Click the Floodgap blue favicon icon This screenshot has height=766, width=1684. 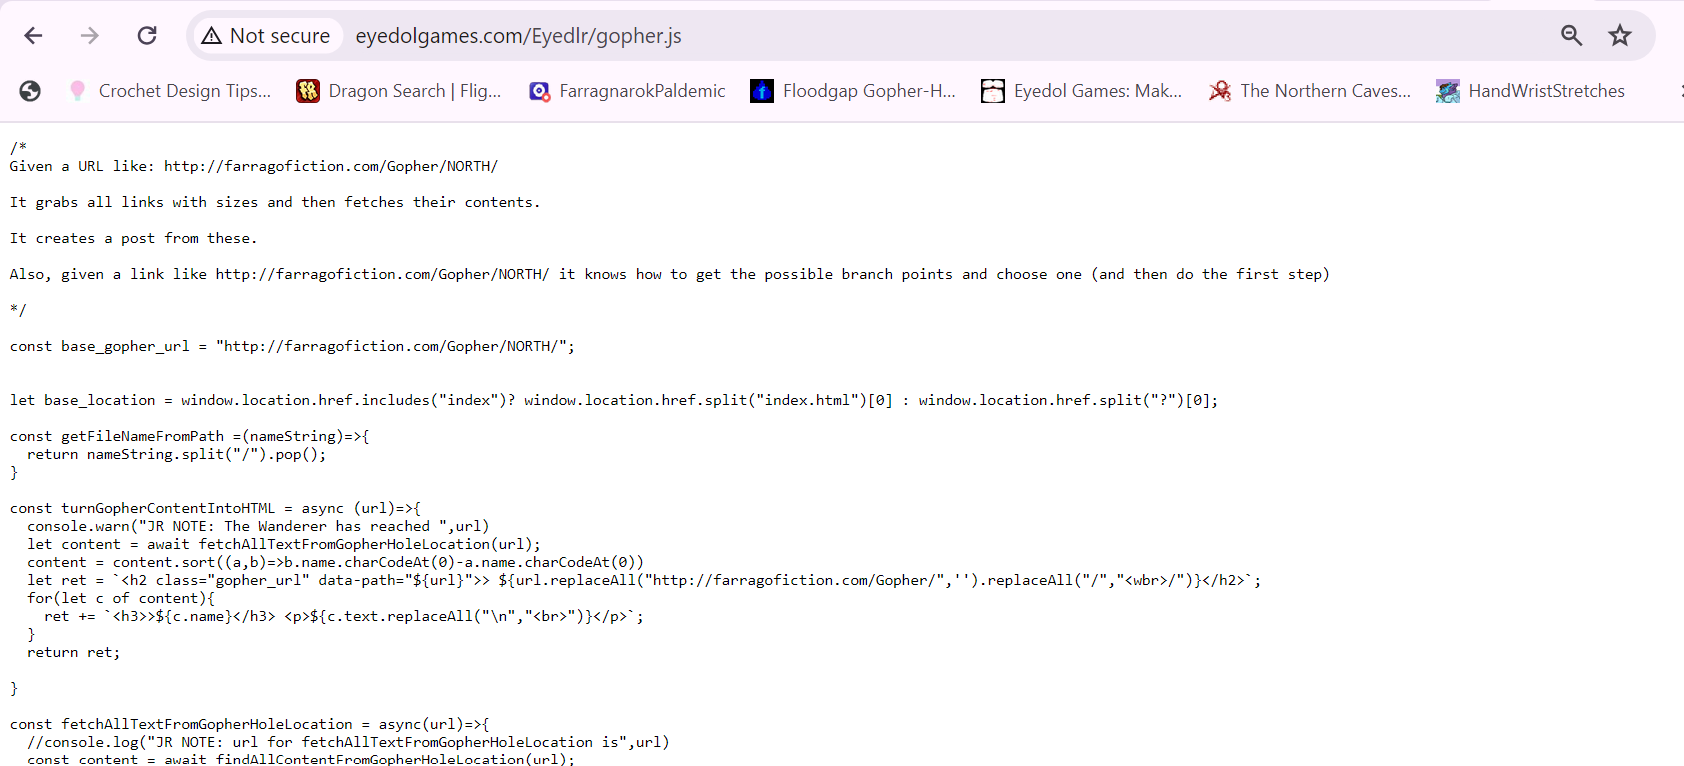pos(762,91)
